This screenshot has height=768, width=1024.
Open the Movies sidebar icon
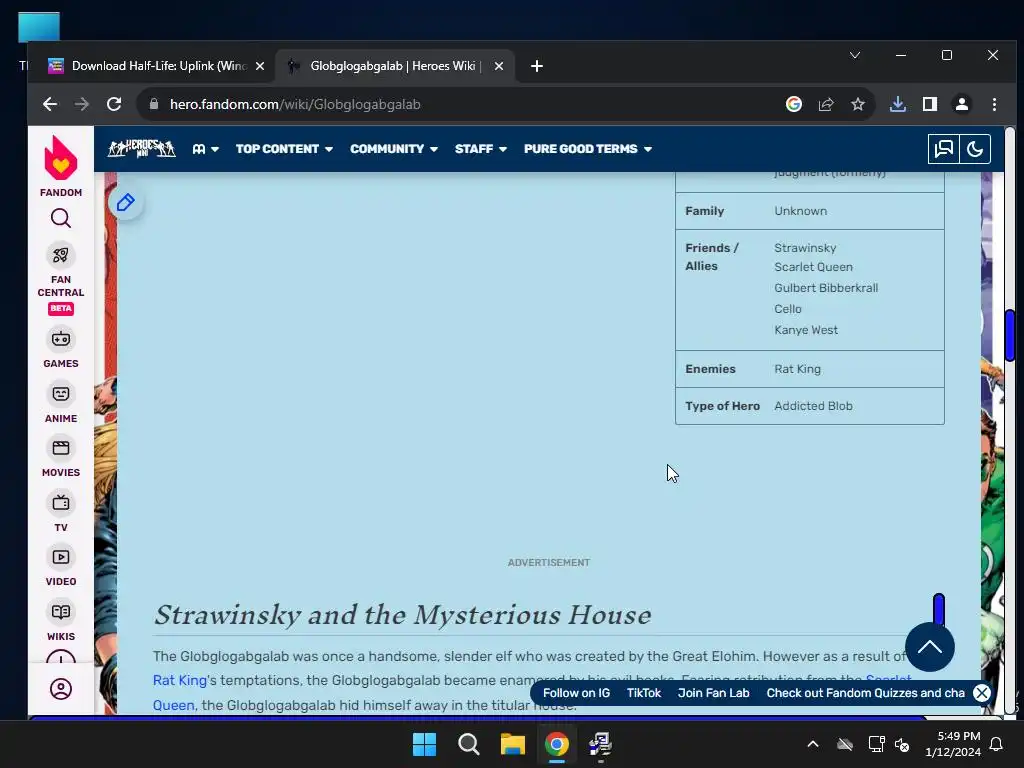click(x=61, y=448)
